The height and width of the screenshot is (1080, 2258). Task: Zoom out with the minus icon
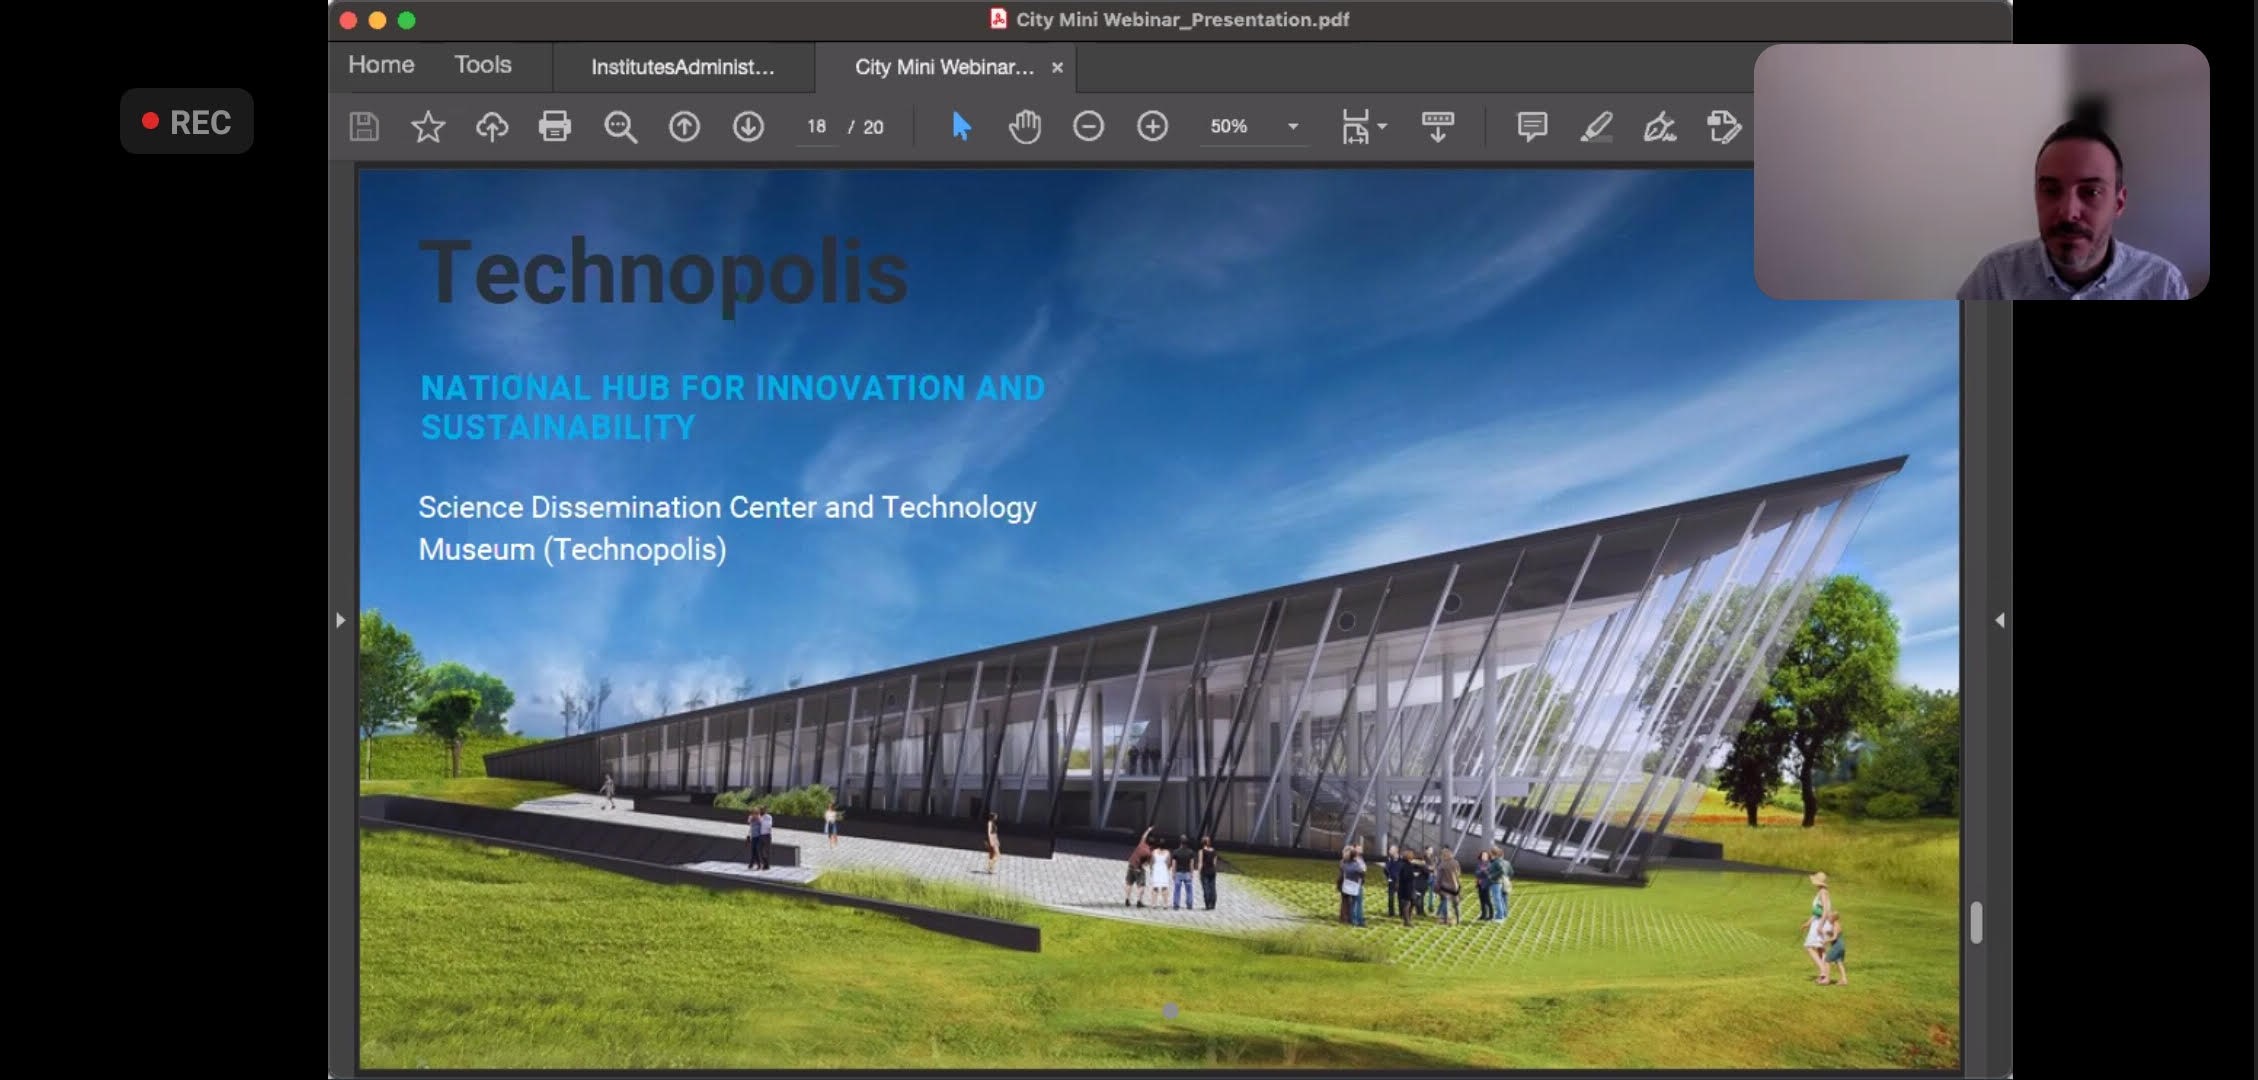click(x=1088, y=127)
